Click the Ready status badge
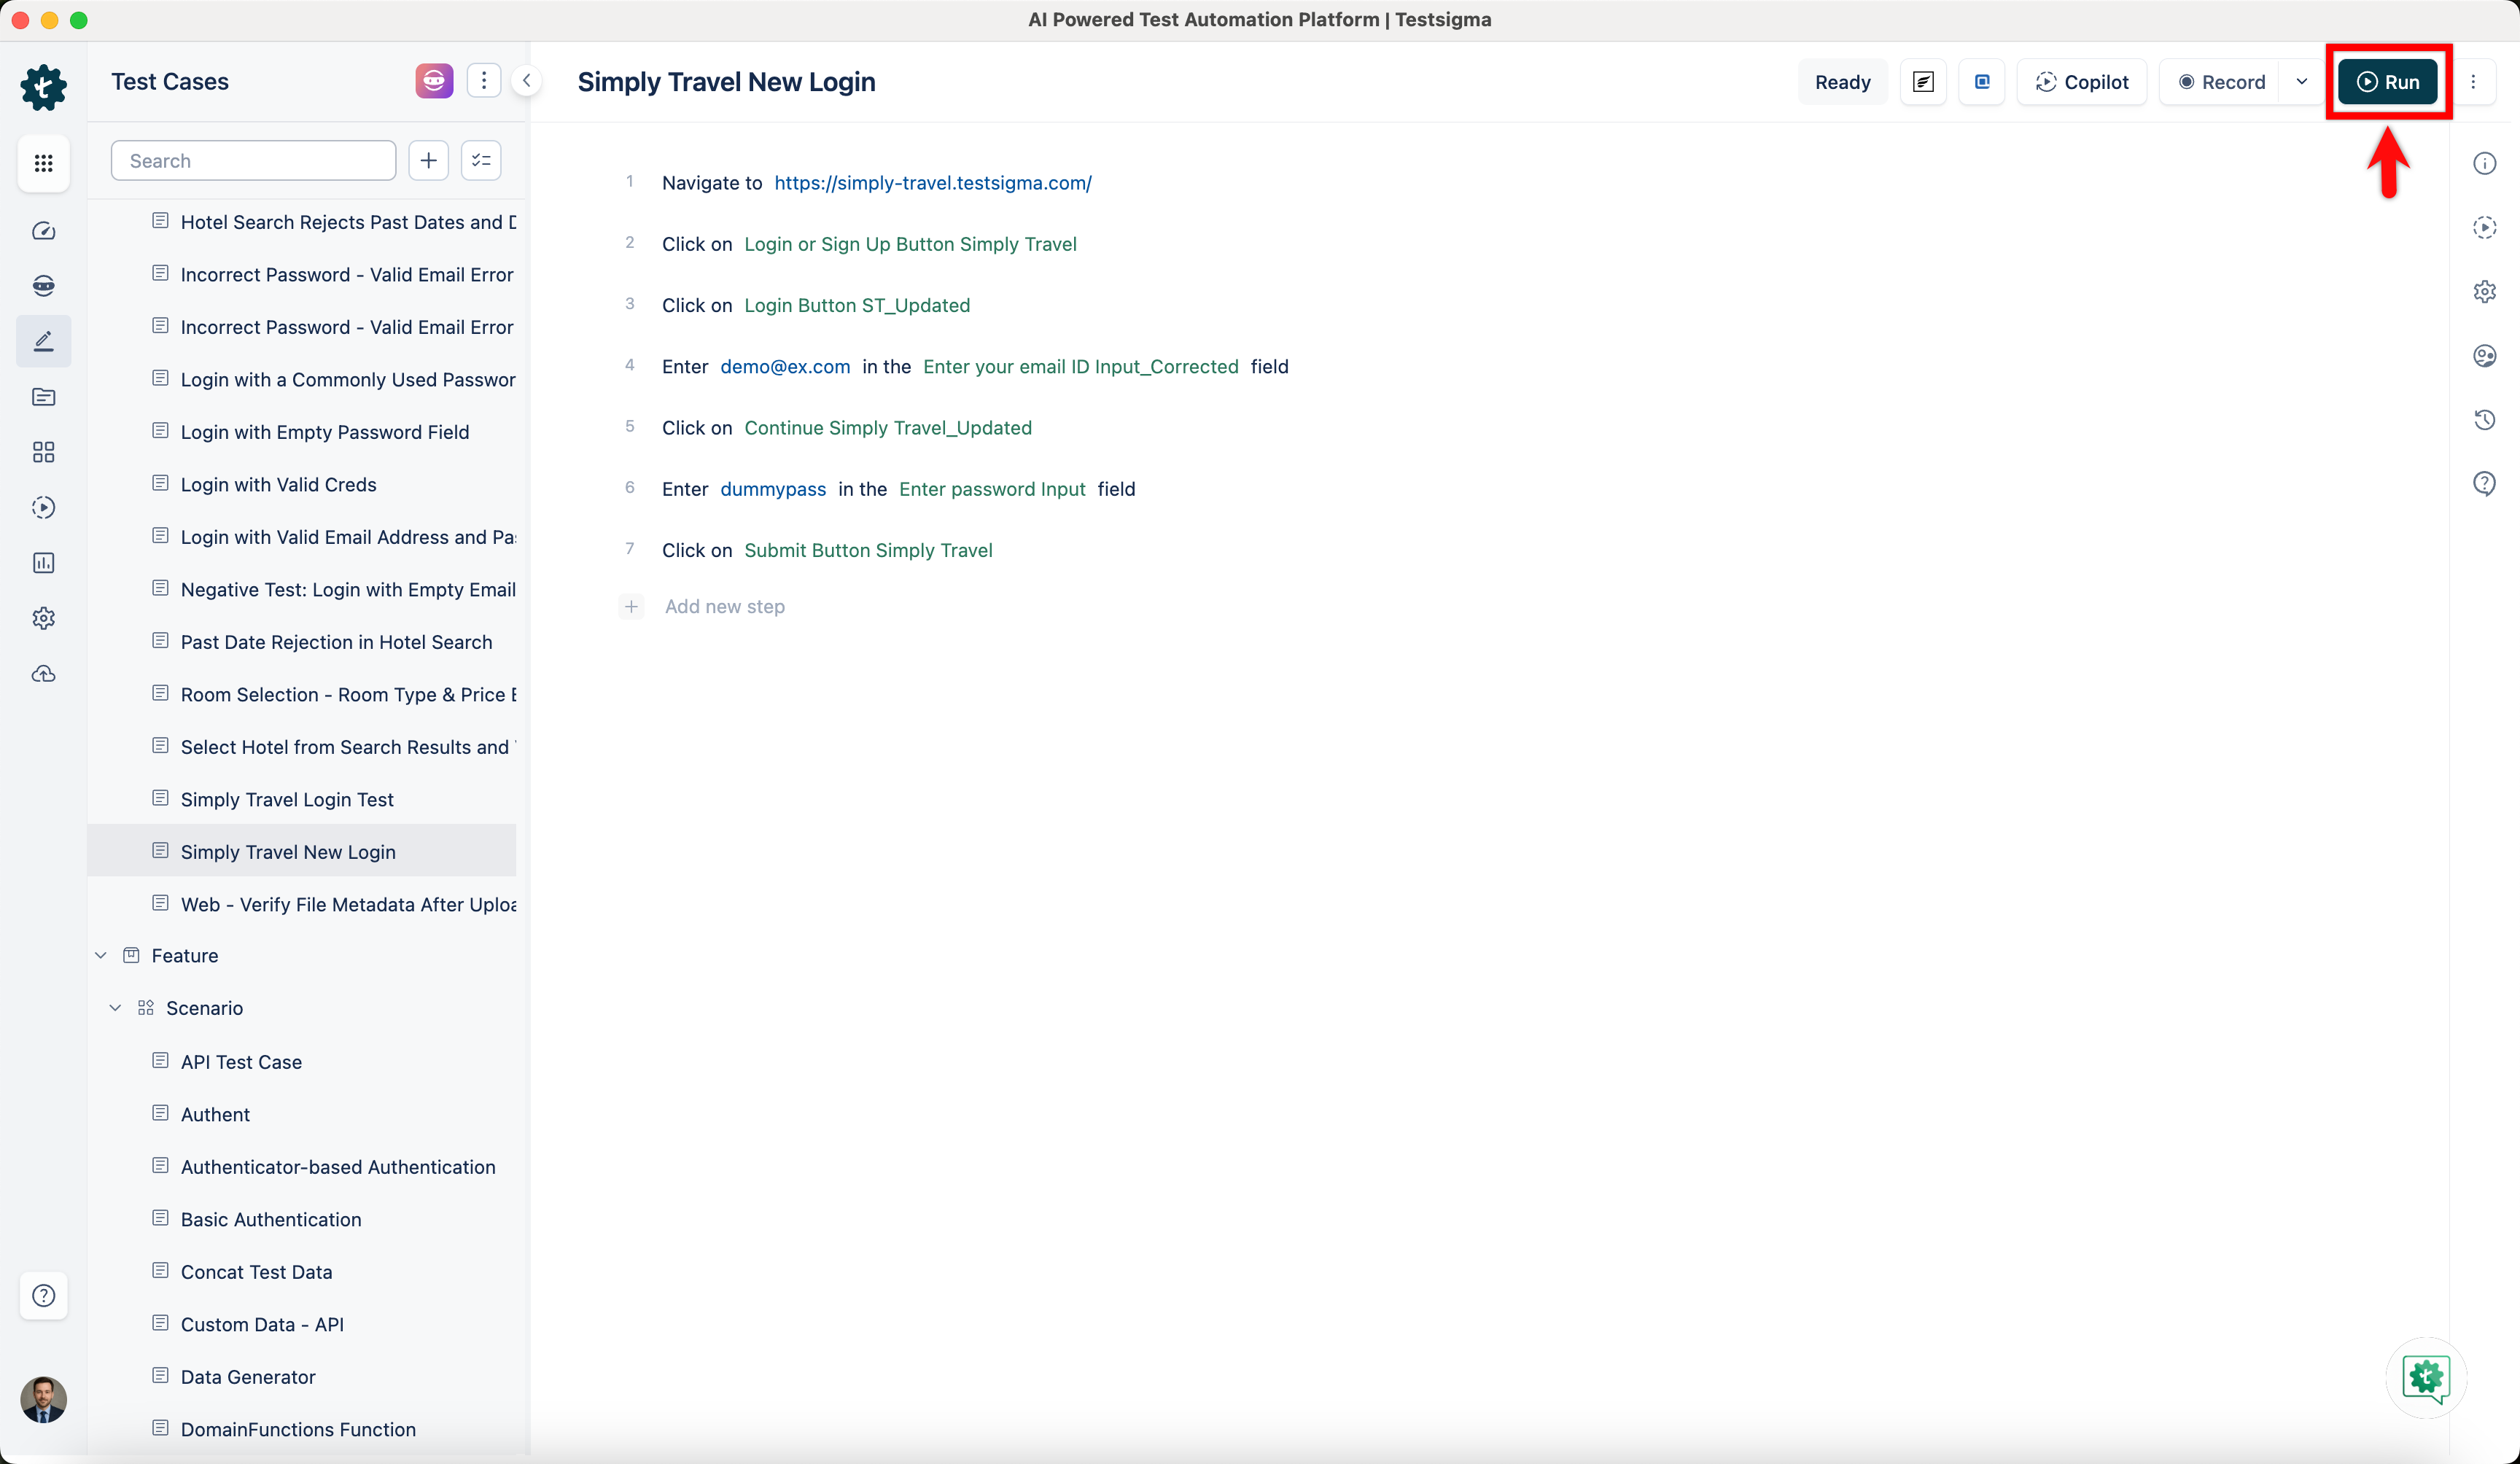 coord(1842,82)
